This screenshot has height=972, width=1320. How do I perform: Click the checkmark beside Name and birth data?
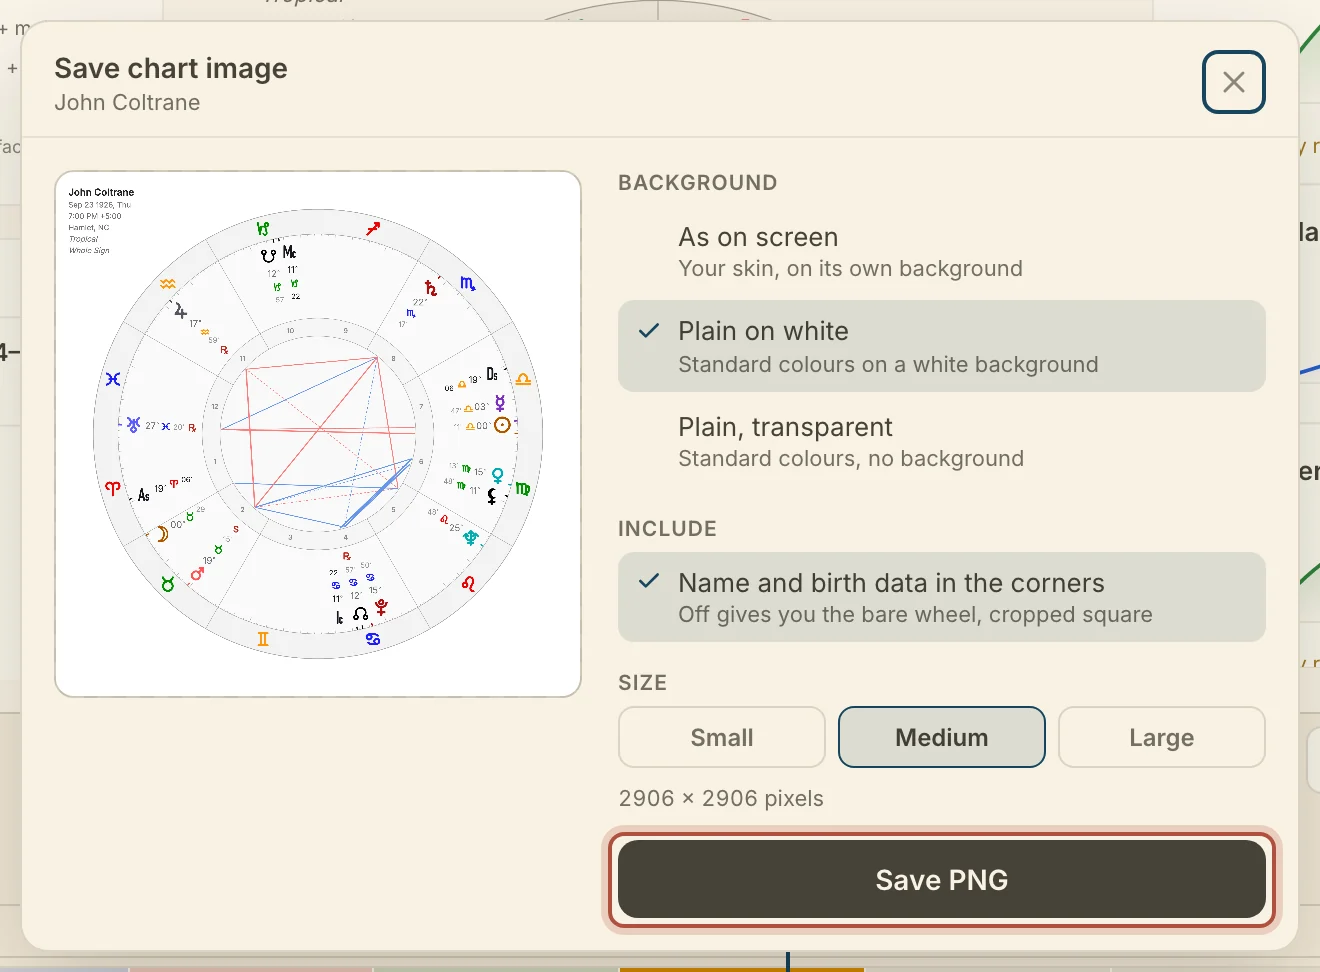pyautogui.click(x=649, y=581)
